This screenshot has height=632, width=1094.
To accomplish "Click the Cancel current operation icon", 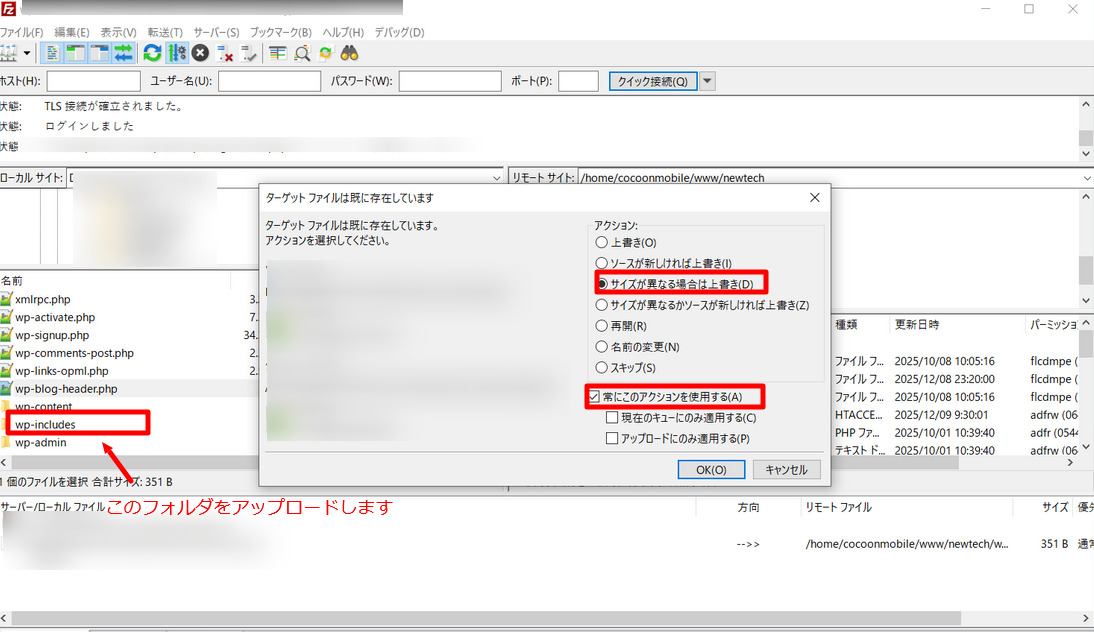I will (200, 53).
